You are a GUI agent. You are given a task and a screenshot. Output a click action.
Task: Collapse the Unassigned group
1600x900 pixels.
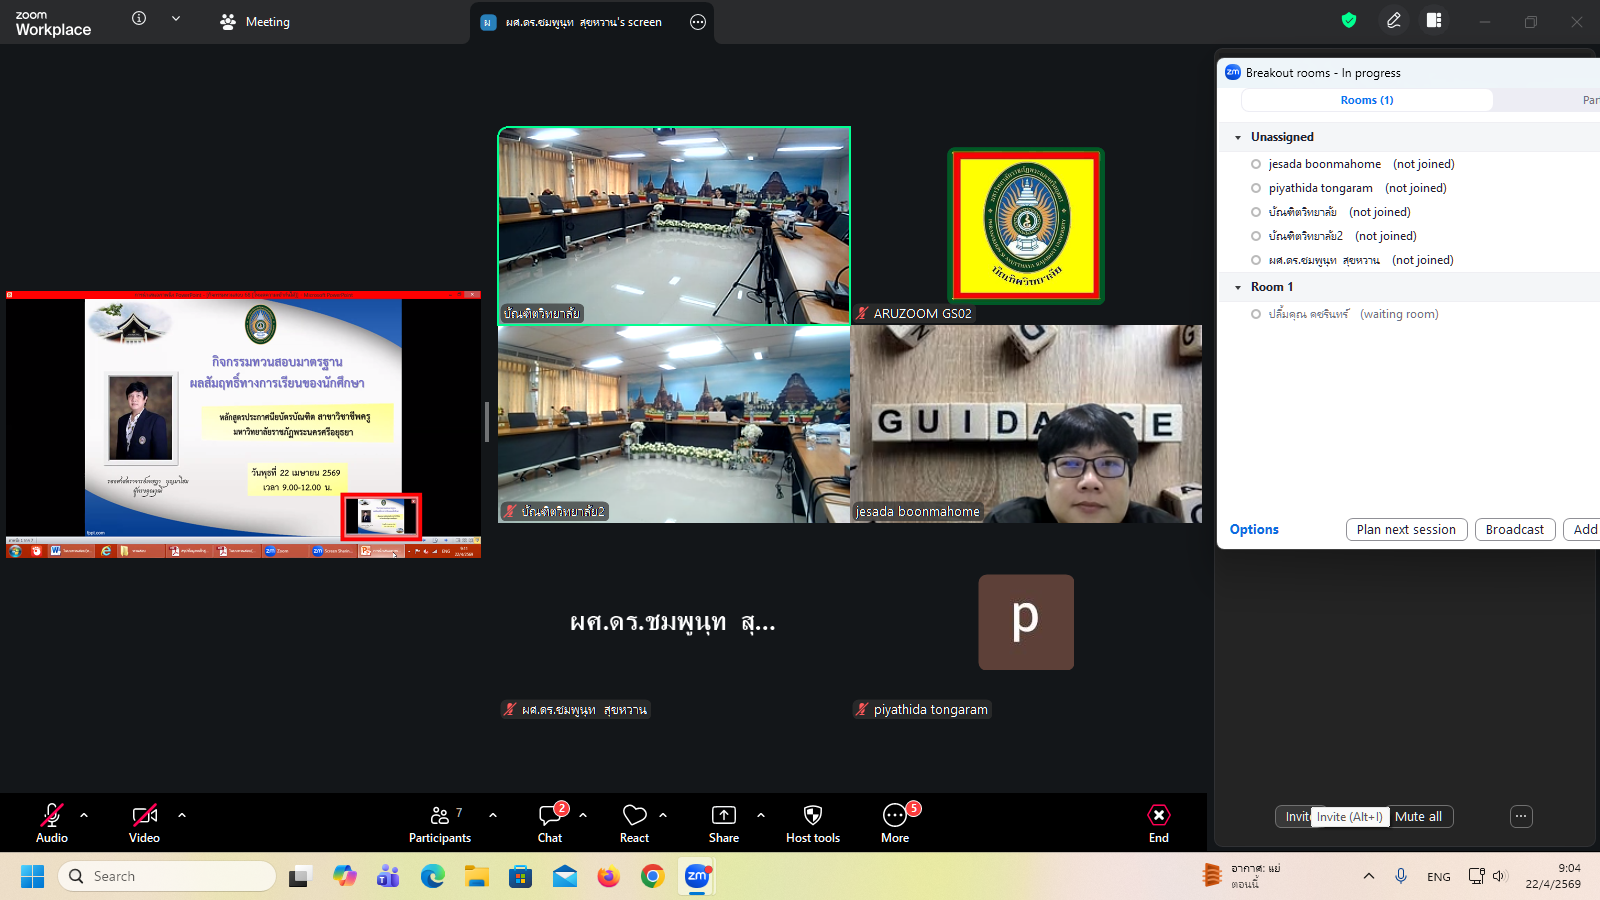[x=1238, y=138]
